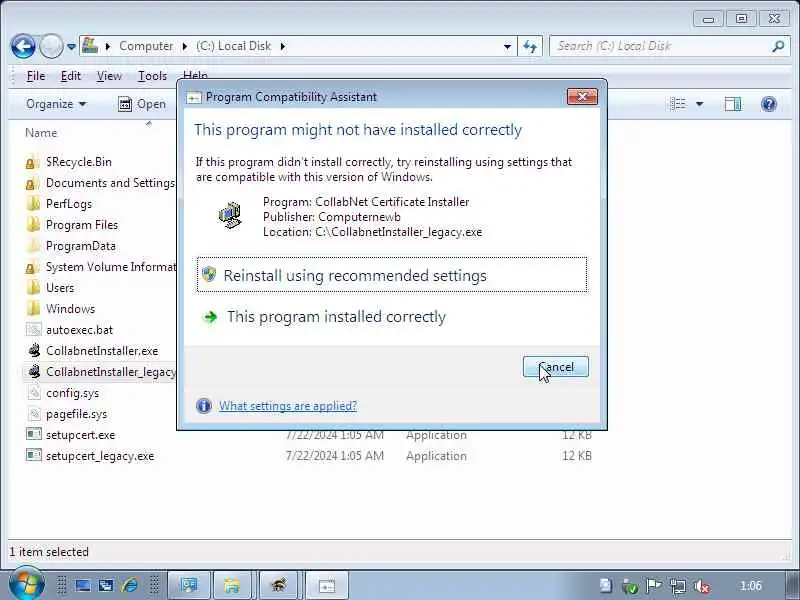Select the ProgramData folder
Image resolution: width=800 pixels, height=600 pixels.
click(81, 246)
